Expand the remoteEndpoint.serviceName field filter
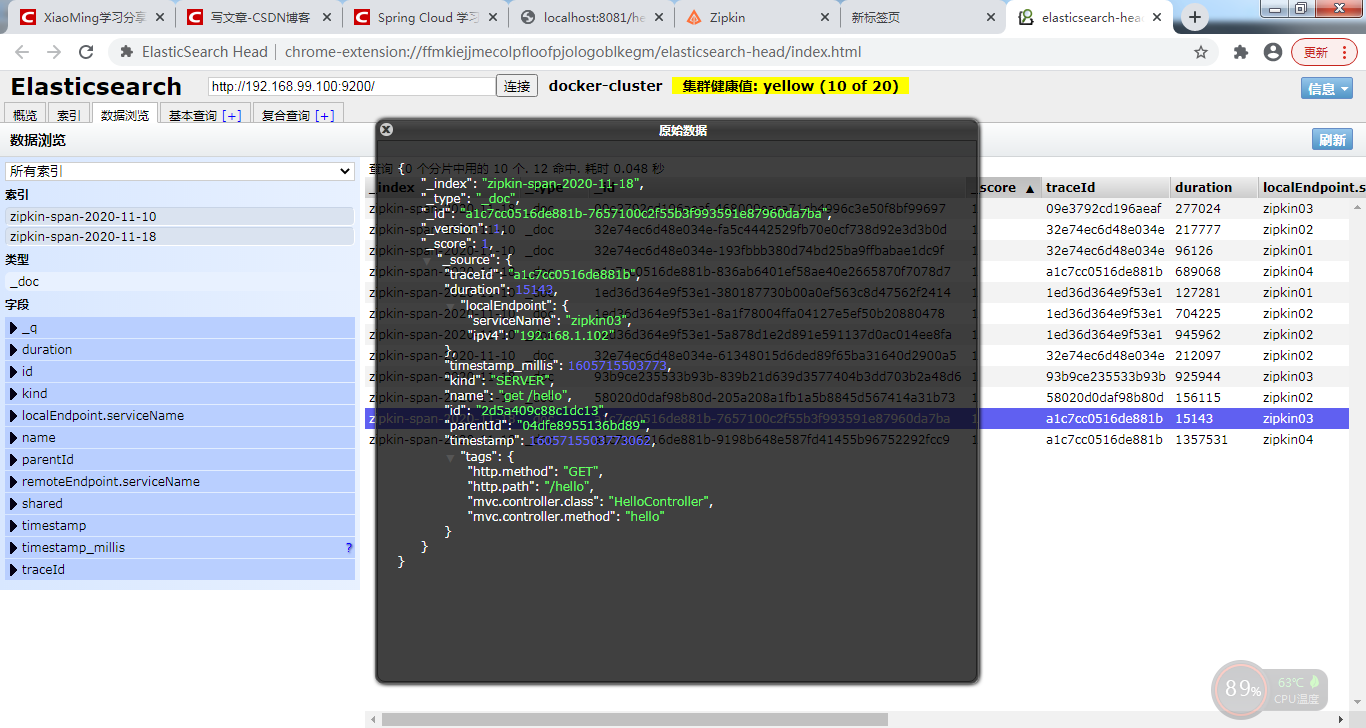Image resolution: width=1366 pixels, height=728 pixels. 180,482
